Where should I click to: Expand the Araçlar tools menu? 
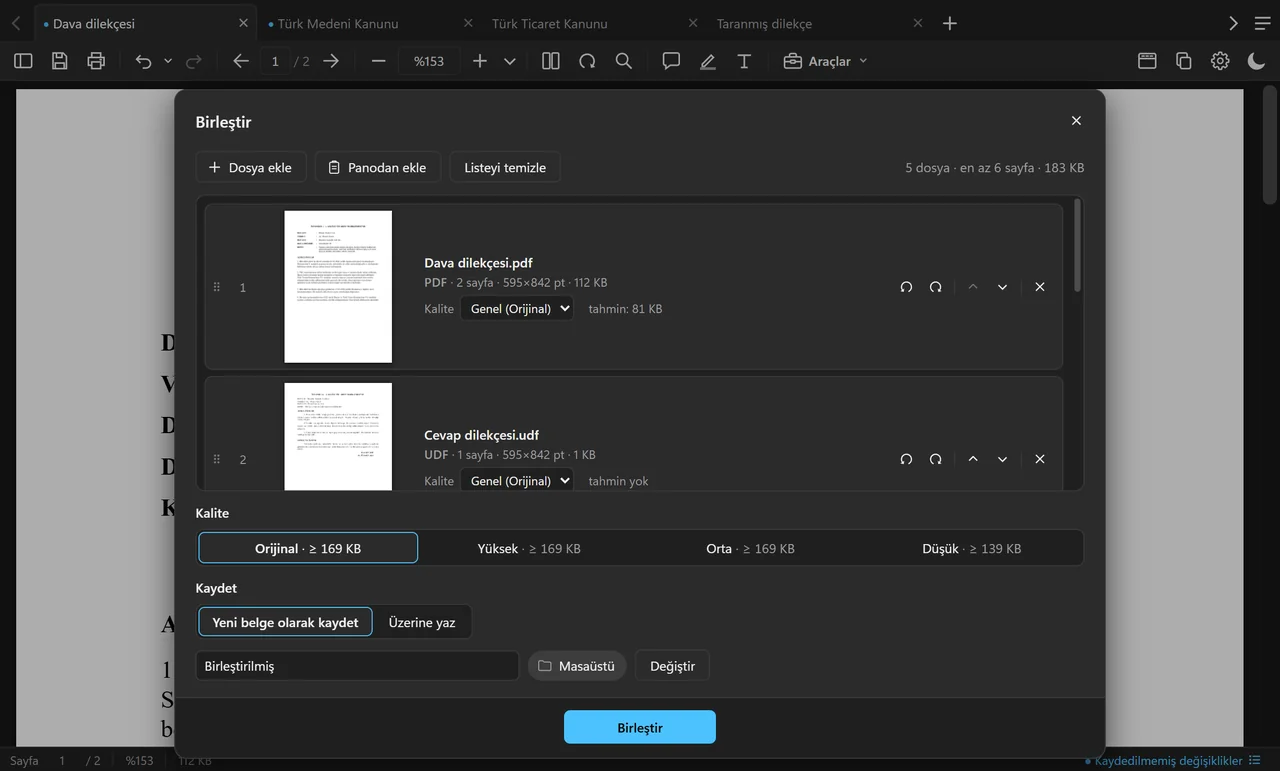click(825, 61)
